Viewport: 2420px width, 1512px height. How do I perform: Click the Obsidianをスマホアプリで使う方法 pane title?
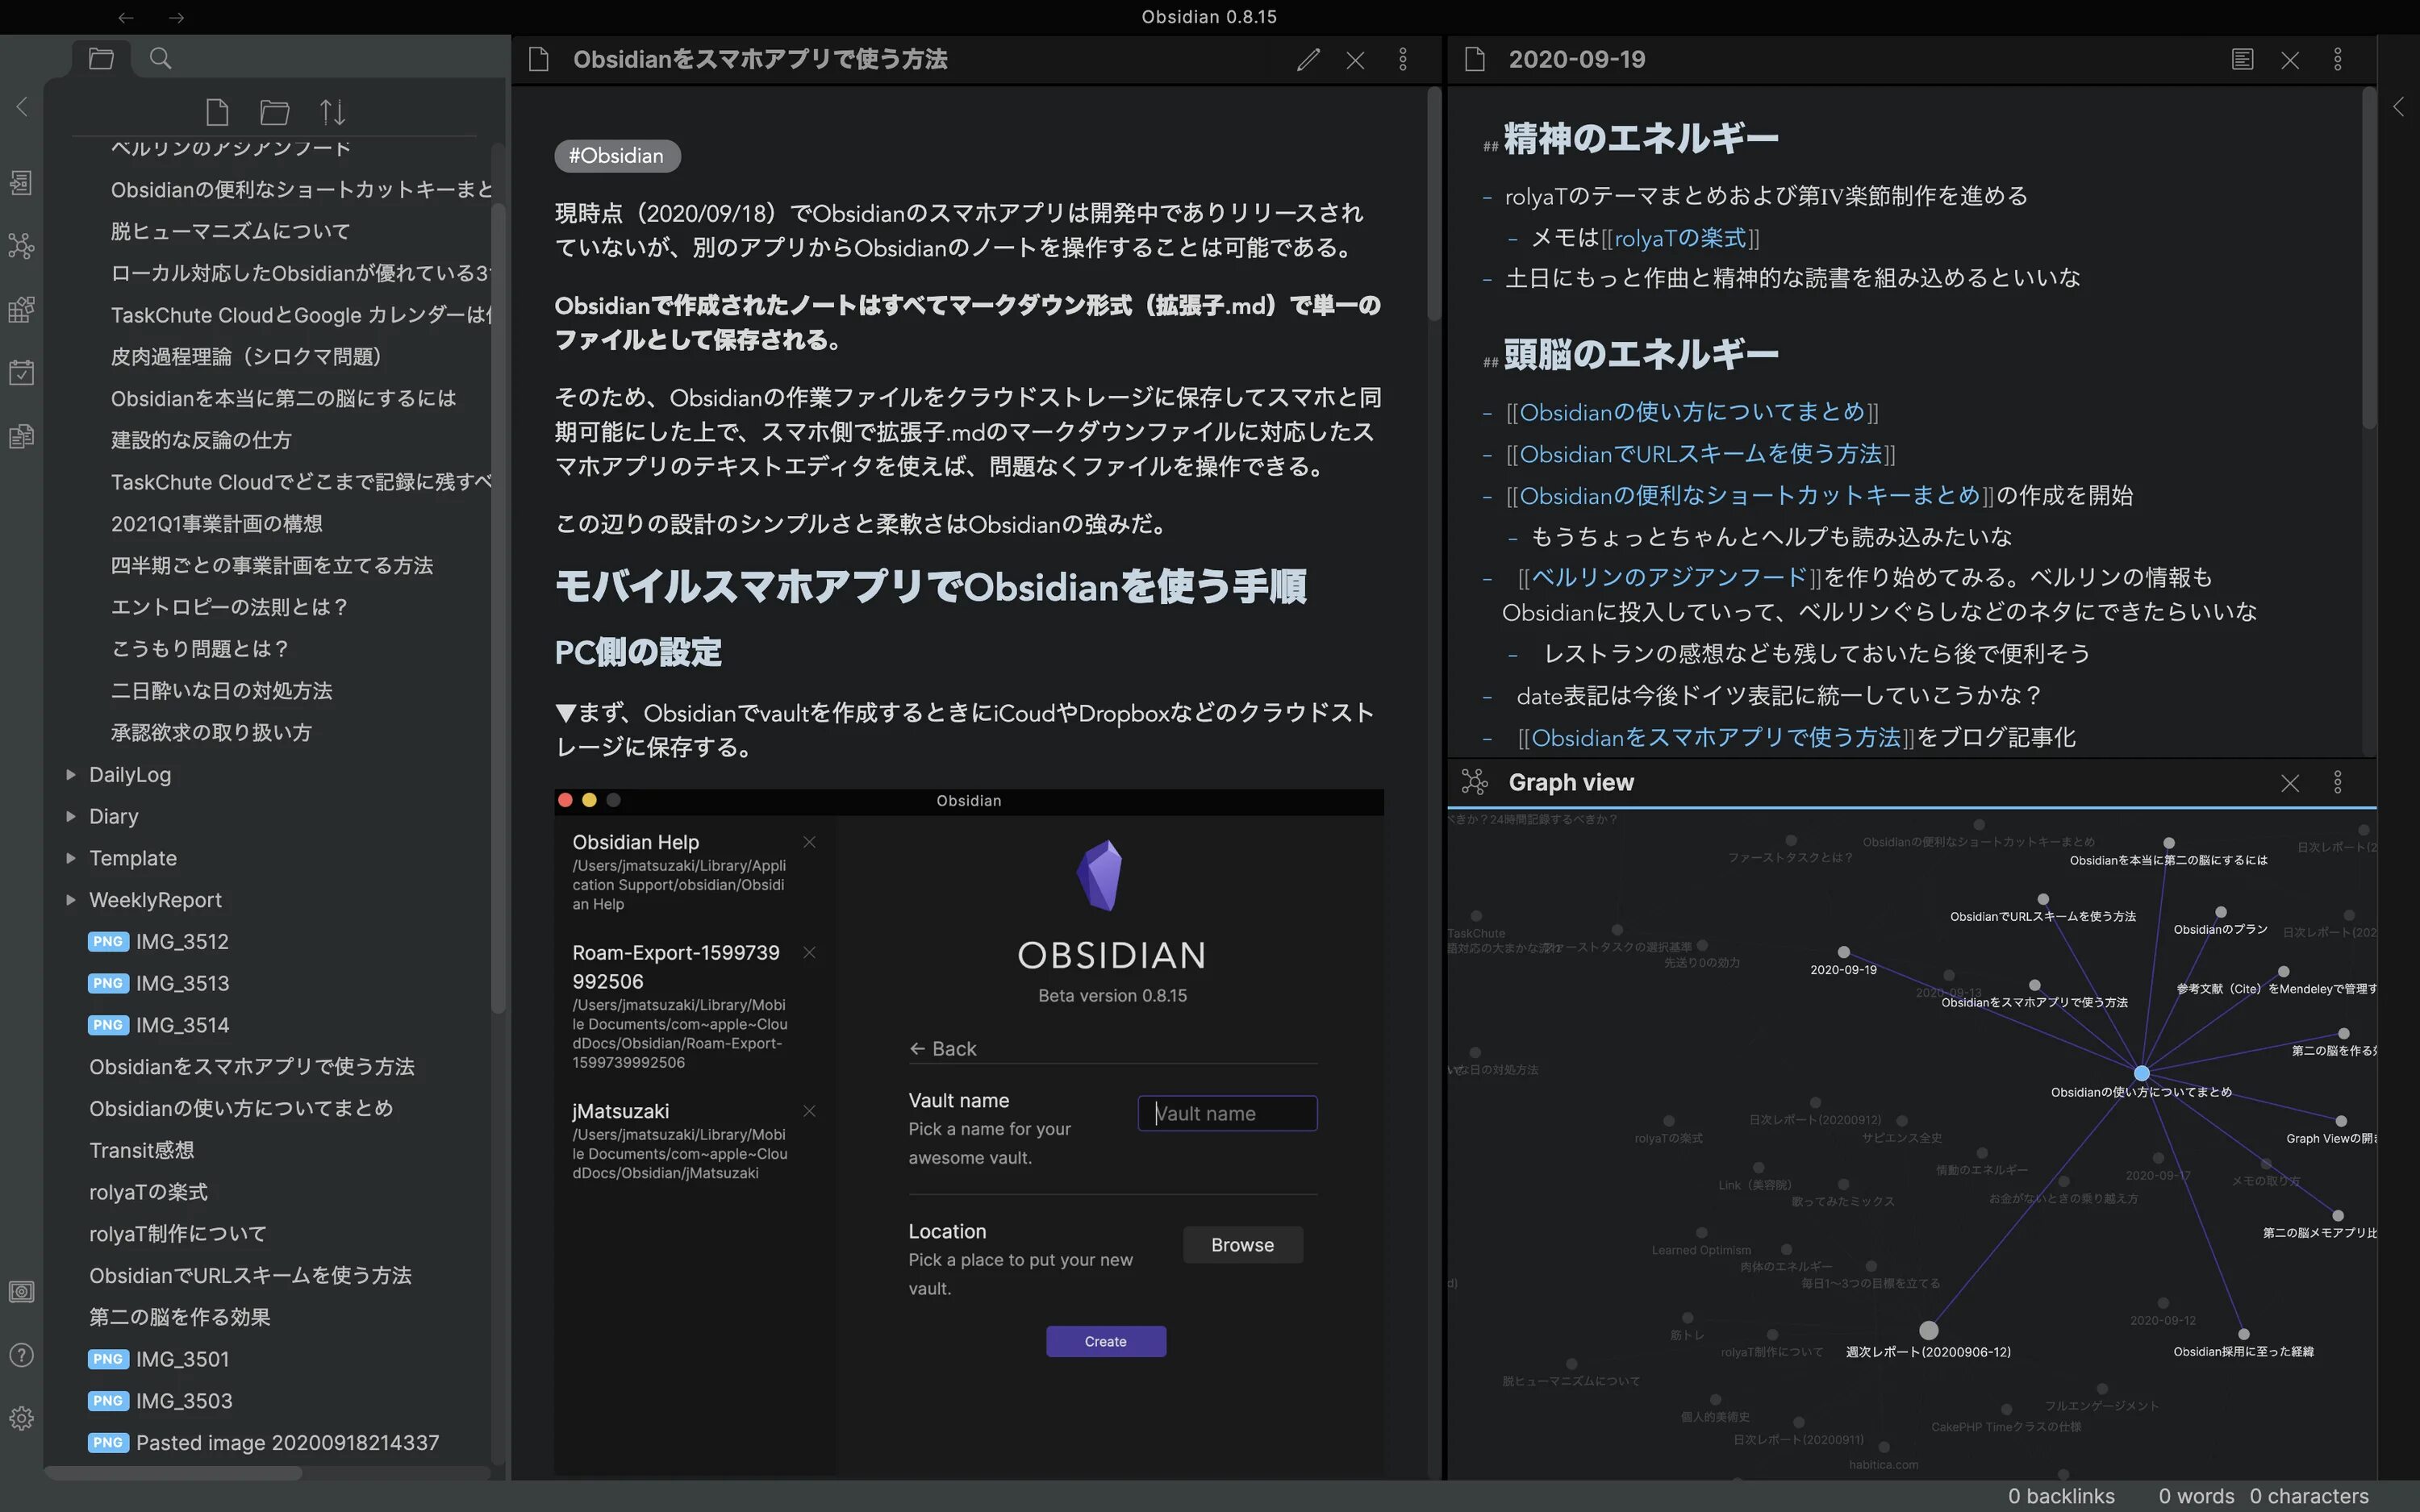tap(760, 60)
